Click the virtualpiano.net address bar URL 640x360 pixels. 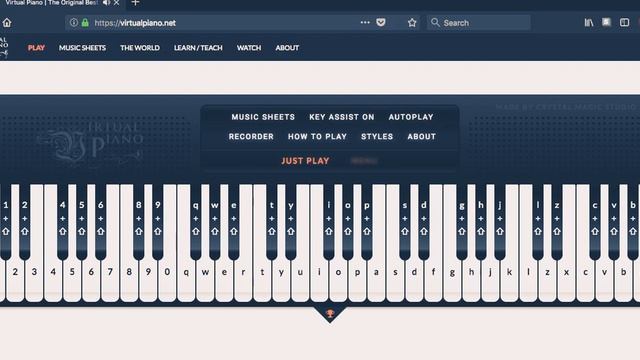click(x=135, y=23)
